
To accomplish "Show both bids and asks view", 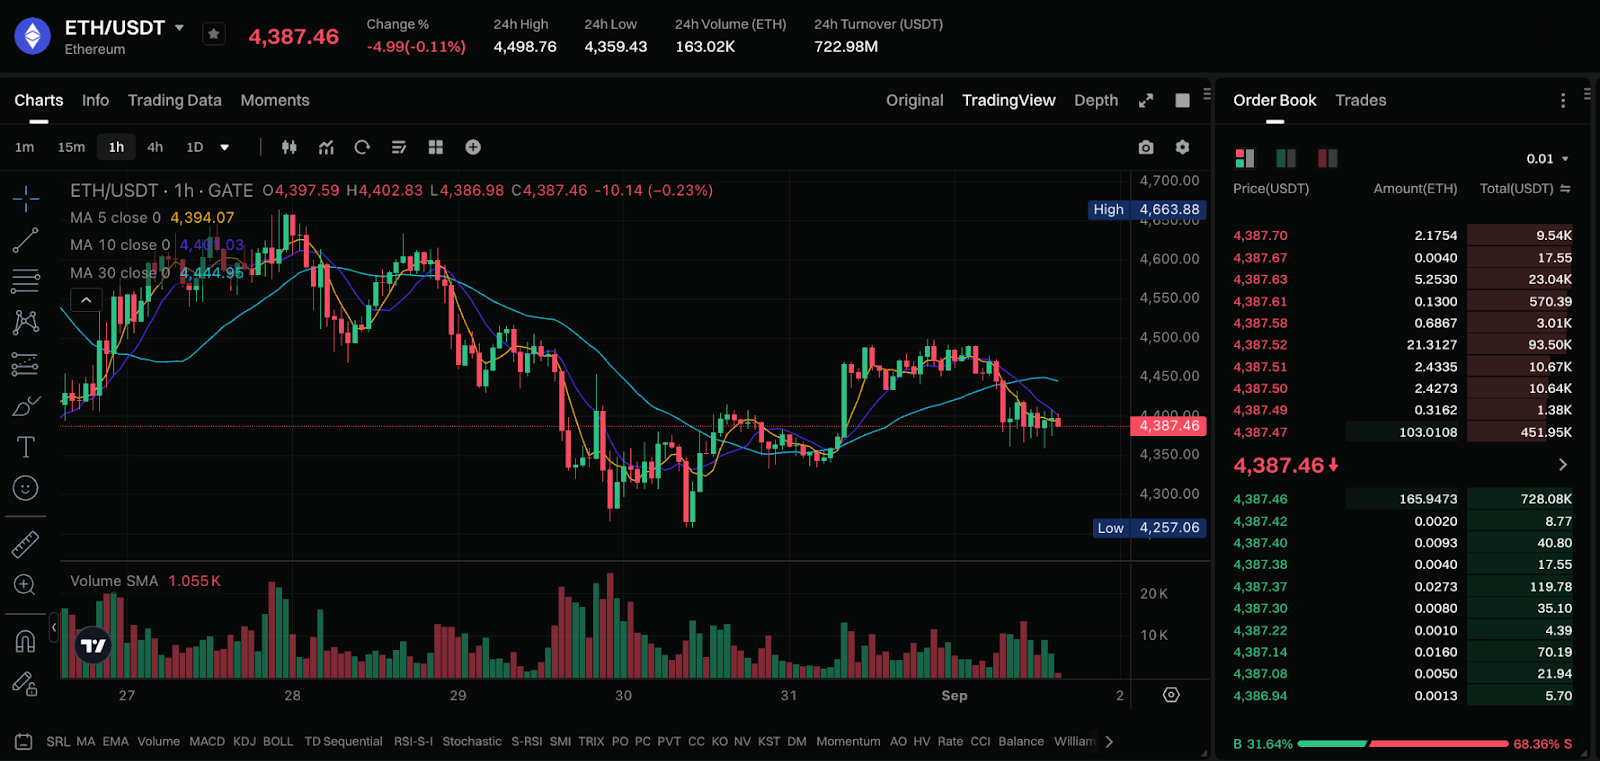I will (1245, 158).
